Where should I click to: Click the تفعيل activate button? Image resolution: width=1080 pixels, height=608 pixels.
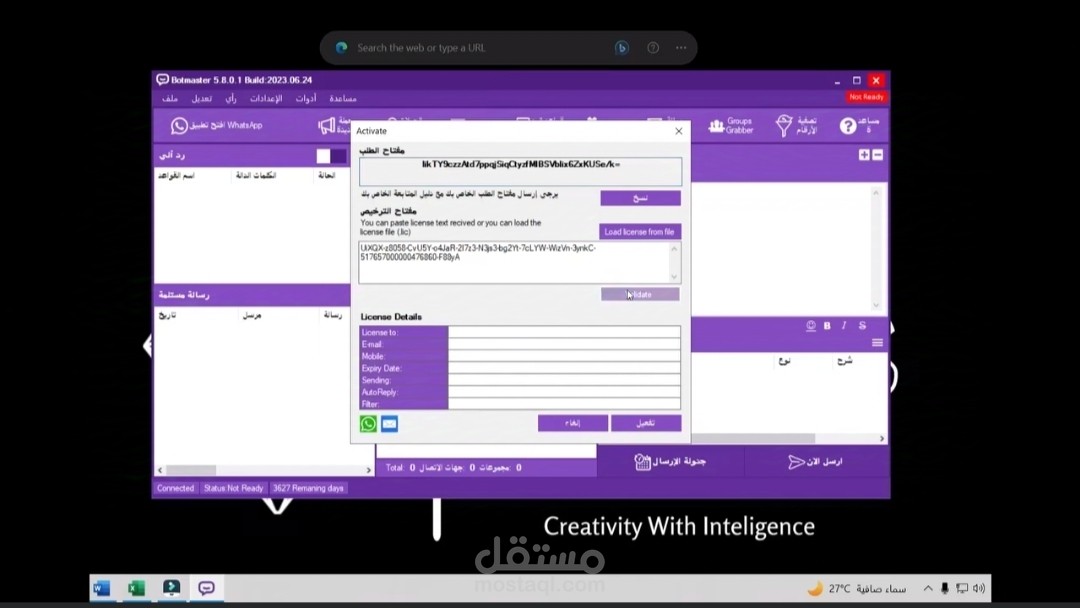pyautogui.click(x=646, y=423)
